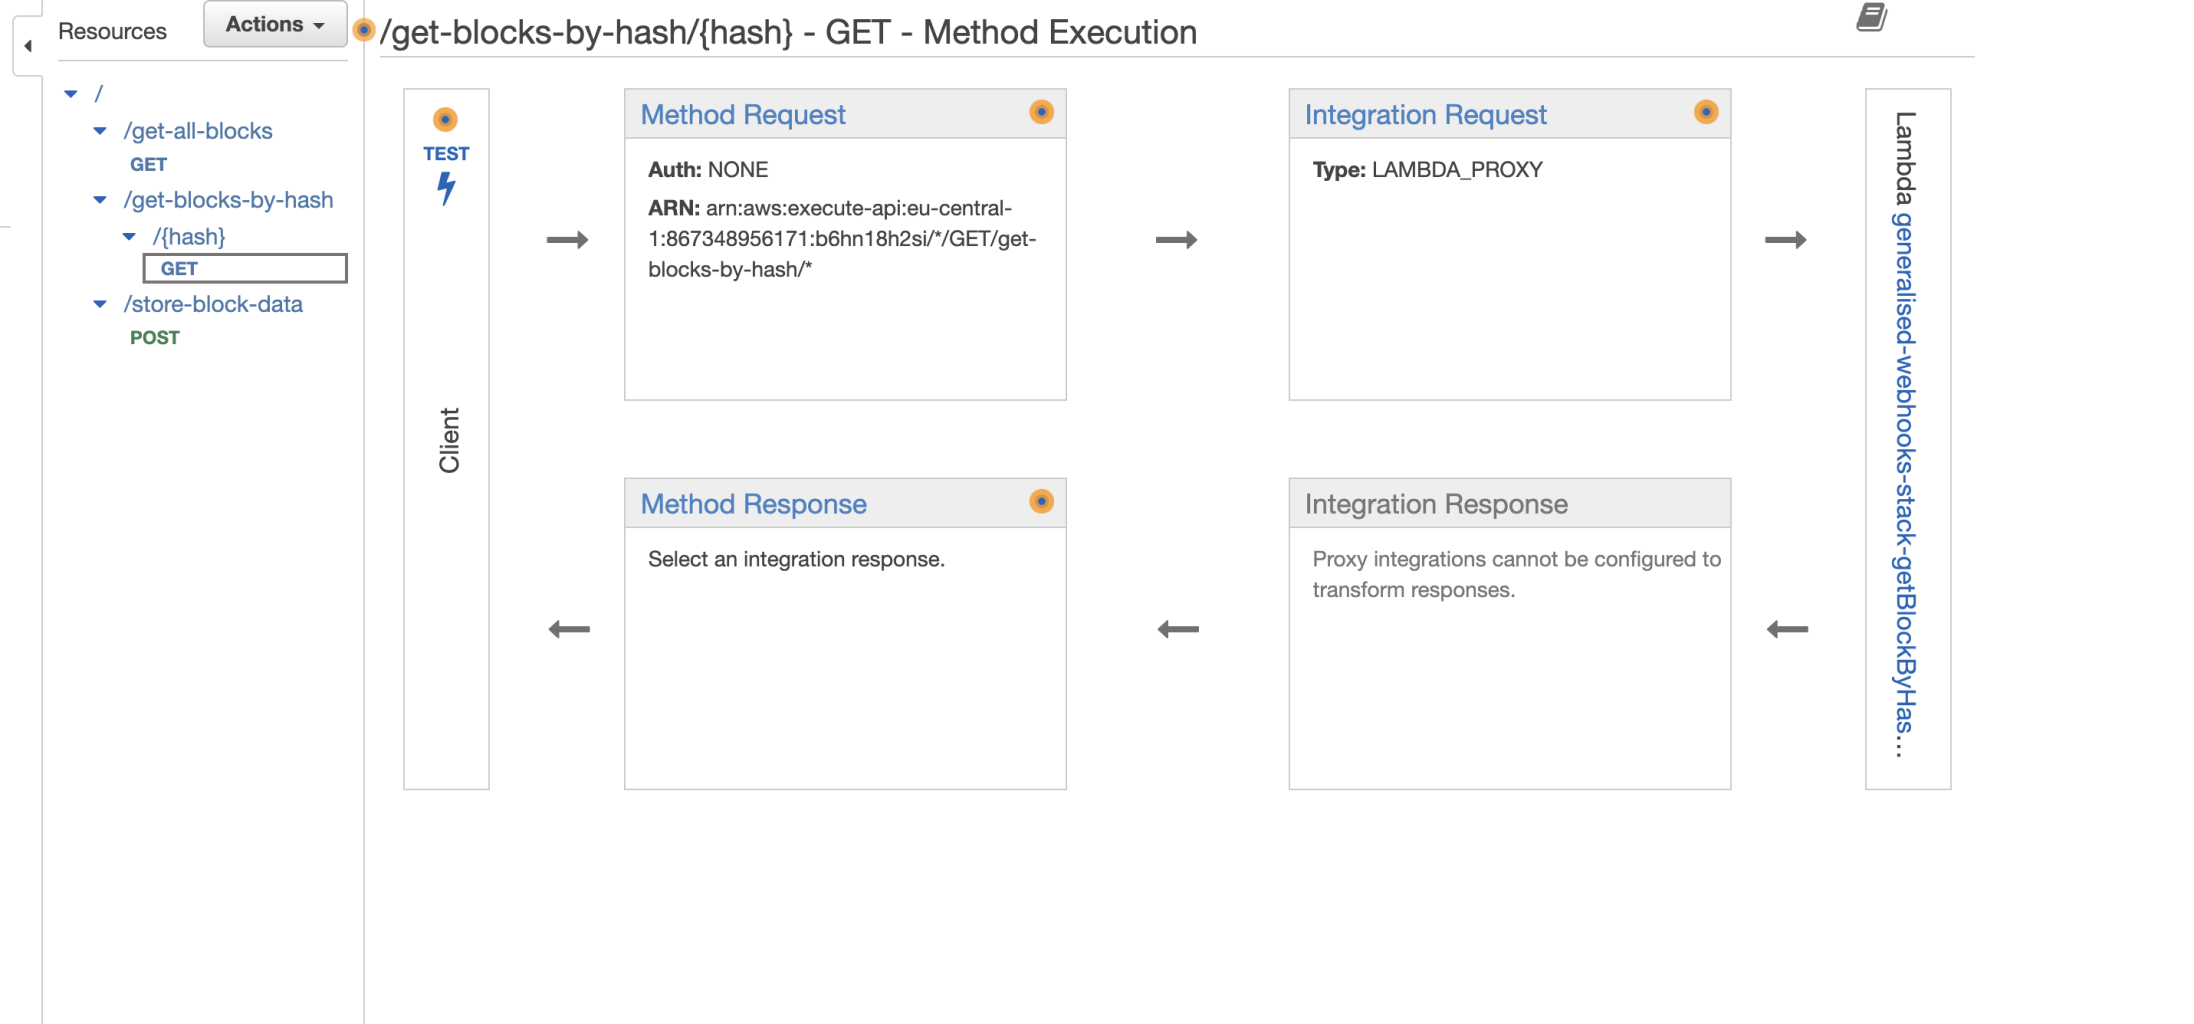Click the orange dot above TEST

(445, 120)
